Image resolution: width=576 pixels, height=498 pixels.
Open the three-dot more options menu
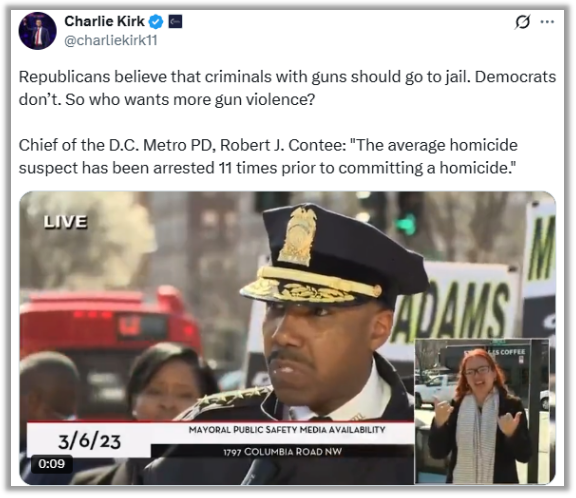click(x=547, y=22)
